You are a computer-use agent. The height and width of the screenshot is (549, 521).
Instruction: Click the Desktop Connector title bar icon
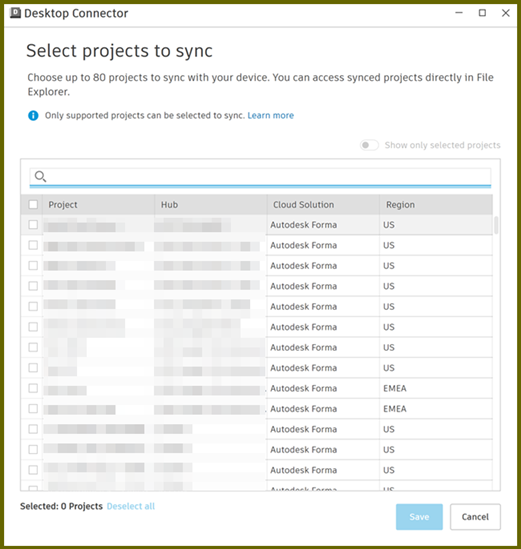tap(15, 13)
